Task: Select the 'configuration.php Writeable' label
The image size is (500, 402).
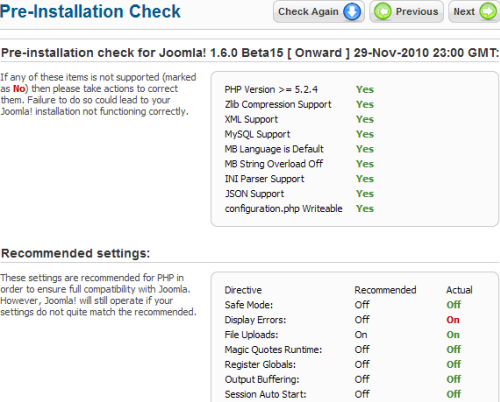Action: 283,209
